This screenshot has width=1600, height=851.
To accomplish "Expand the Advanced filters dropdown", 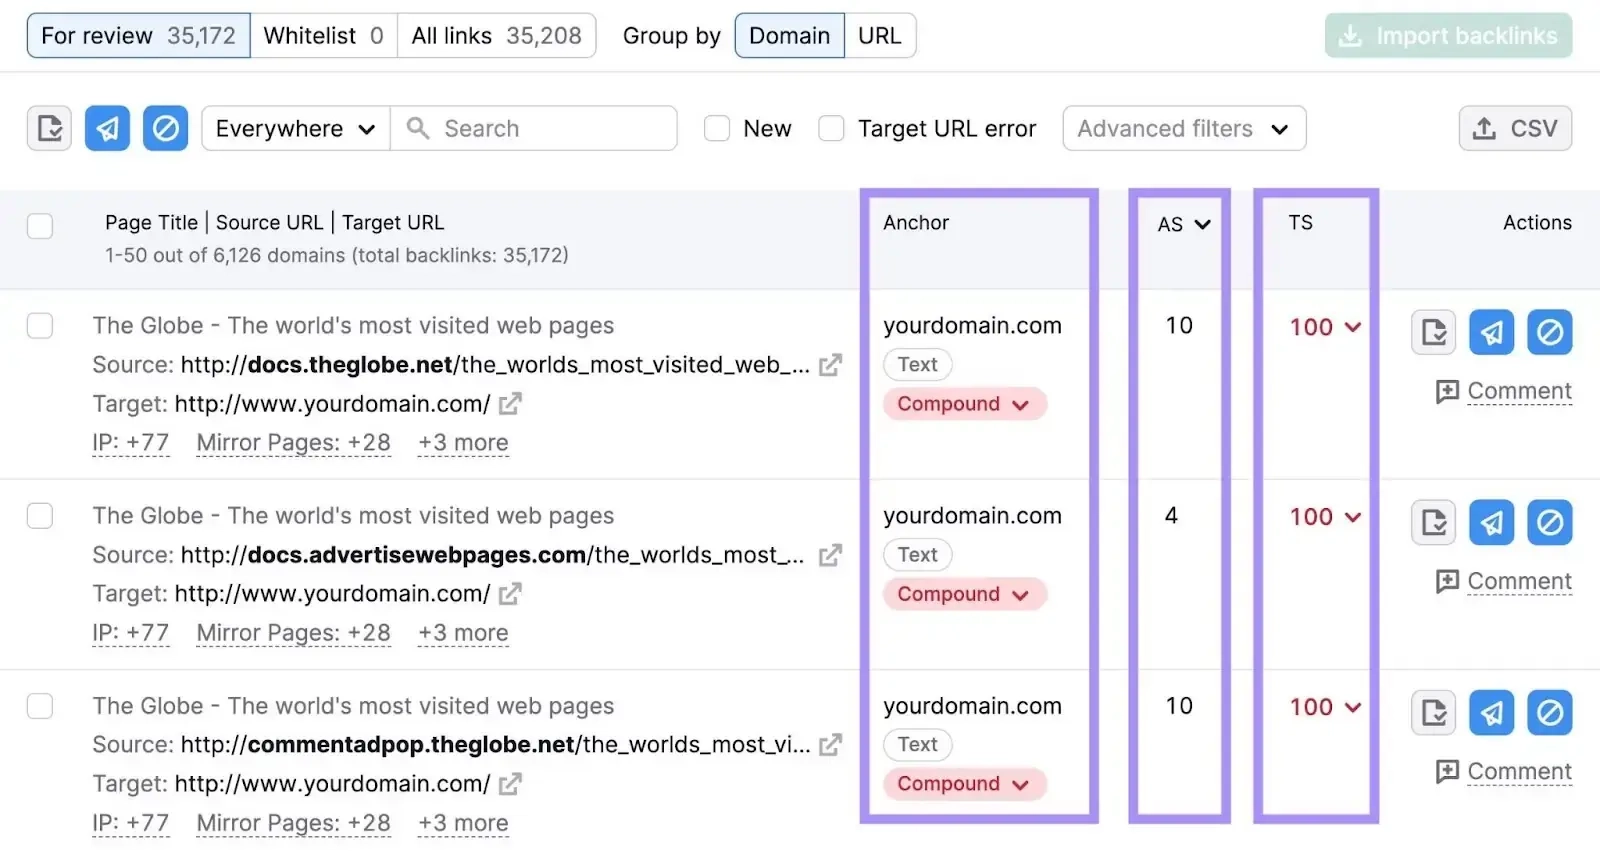I will 1183,129.
